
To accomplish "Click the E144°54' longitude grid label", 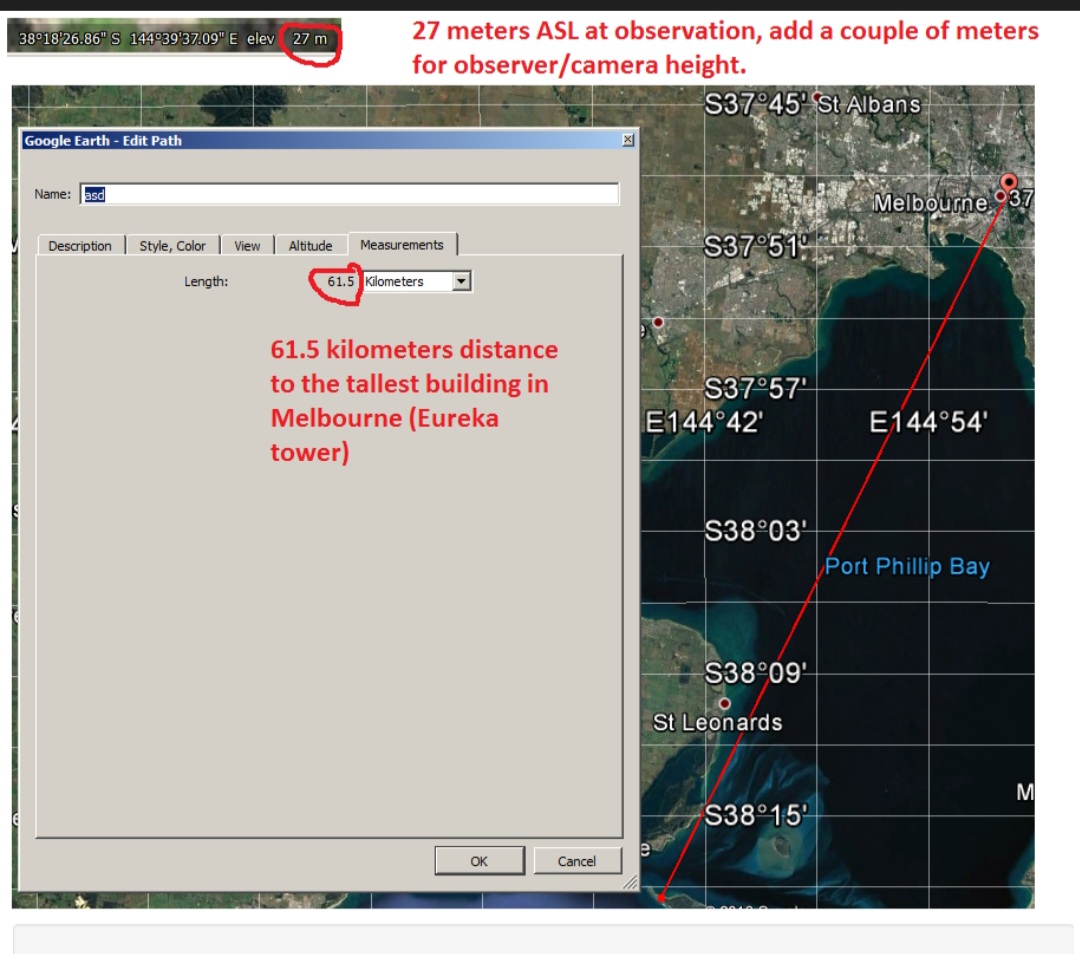I will click(x=928, y=422).
